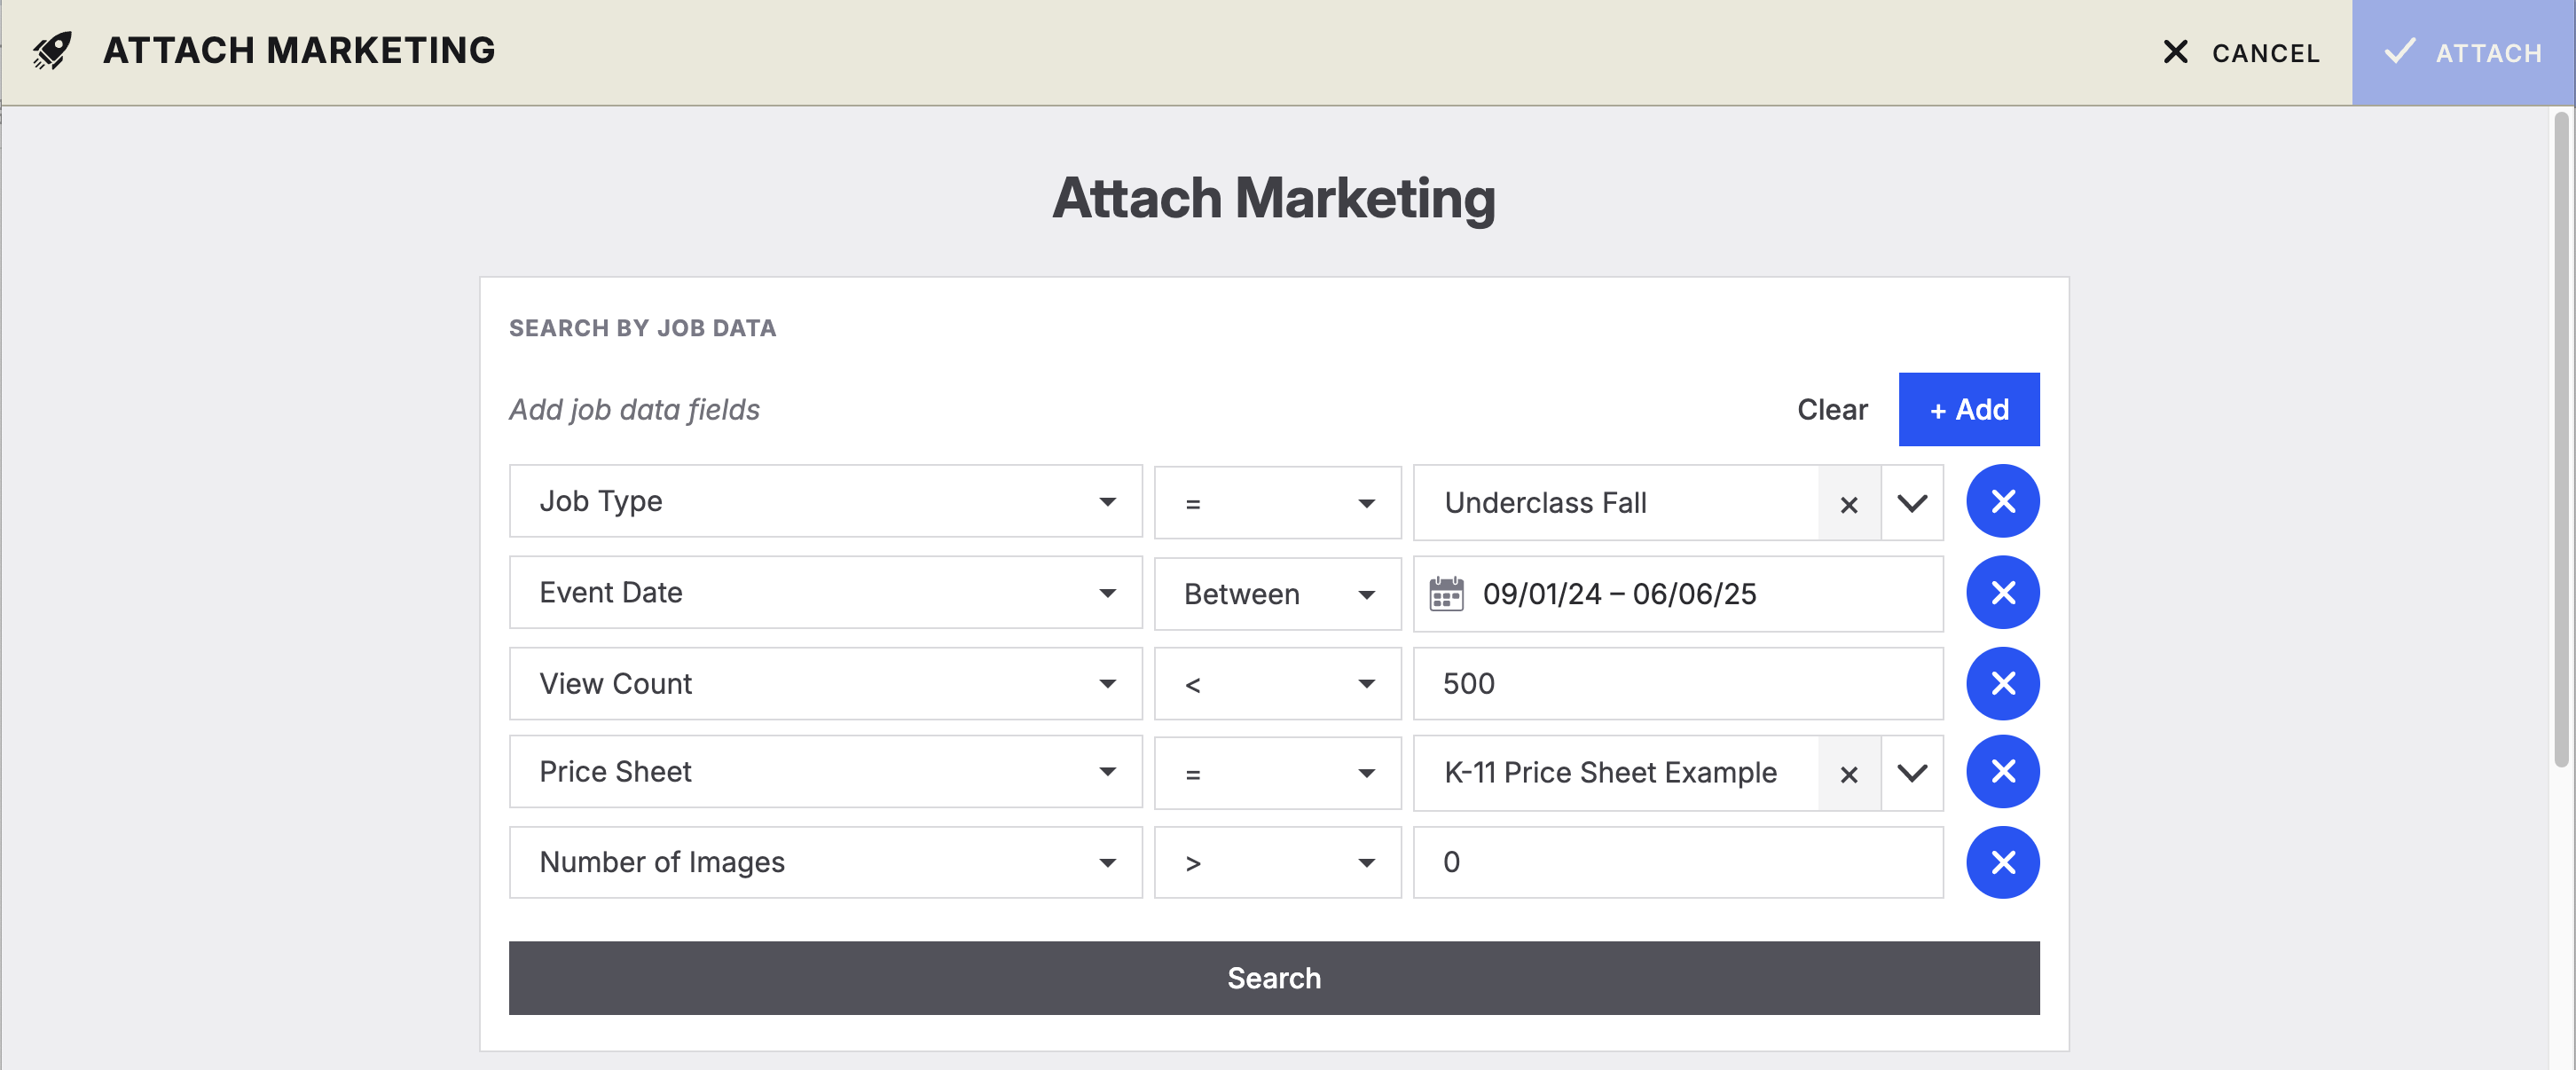
Task: Clear the Underclass Fall selection
Action: pos(1848,504)
